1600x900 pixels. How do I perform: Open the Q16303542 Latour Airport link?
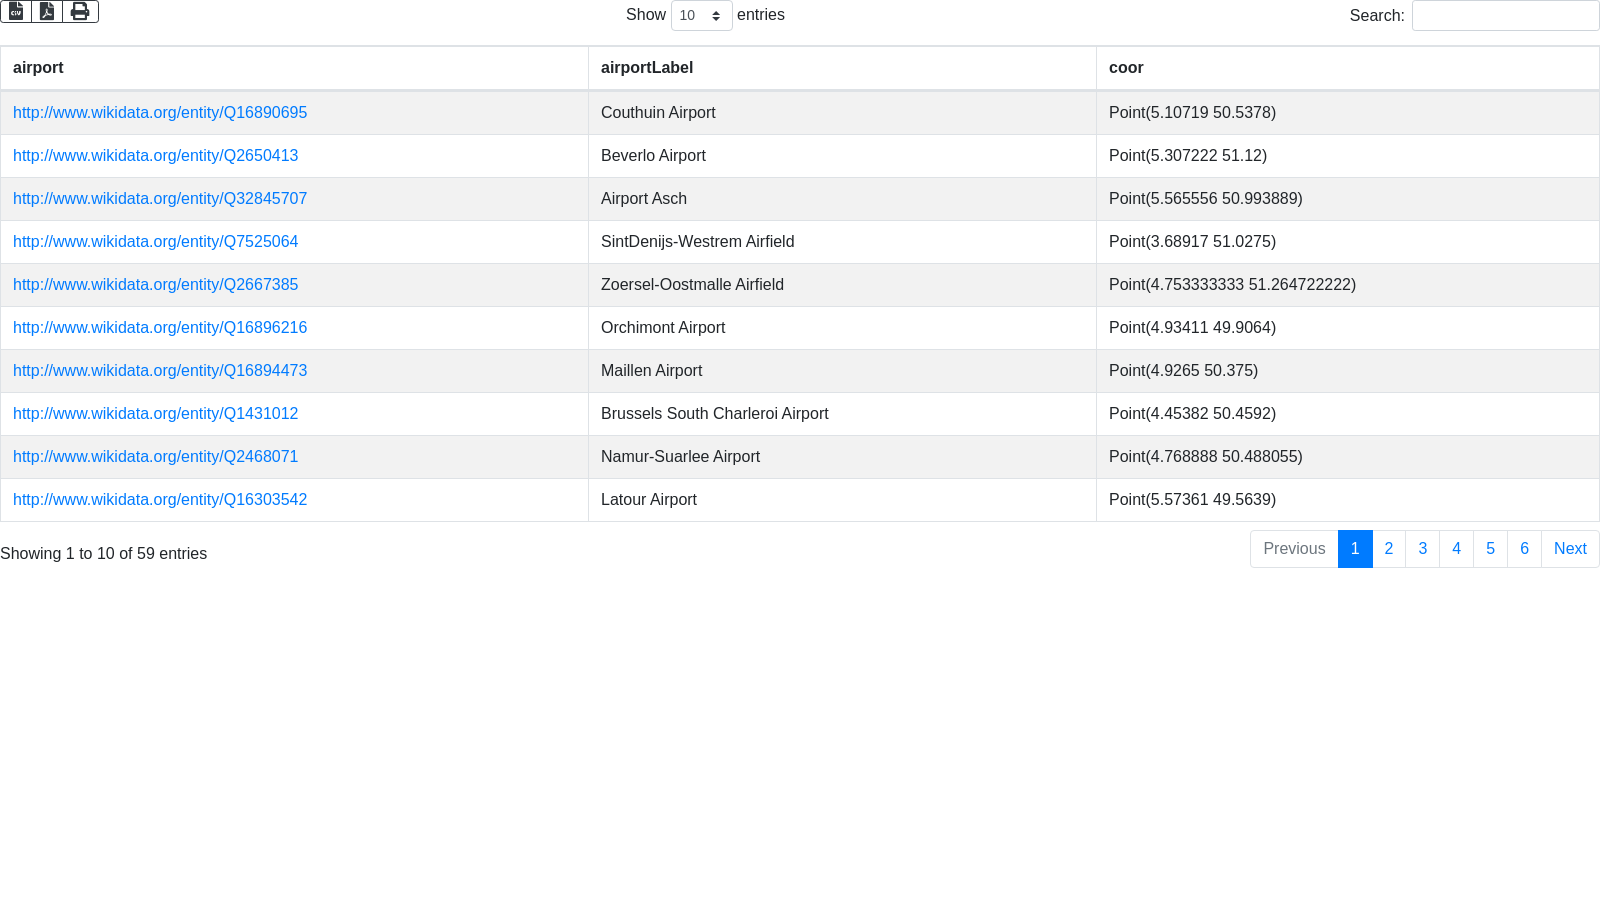pos(160,500)
